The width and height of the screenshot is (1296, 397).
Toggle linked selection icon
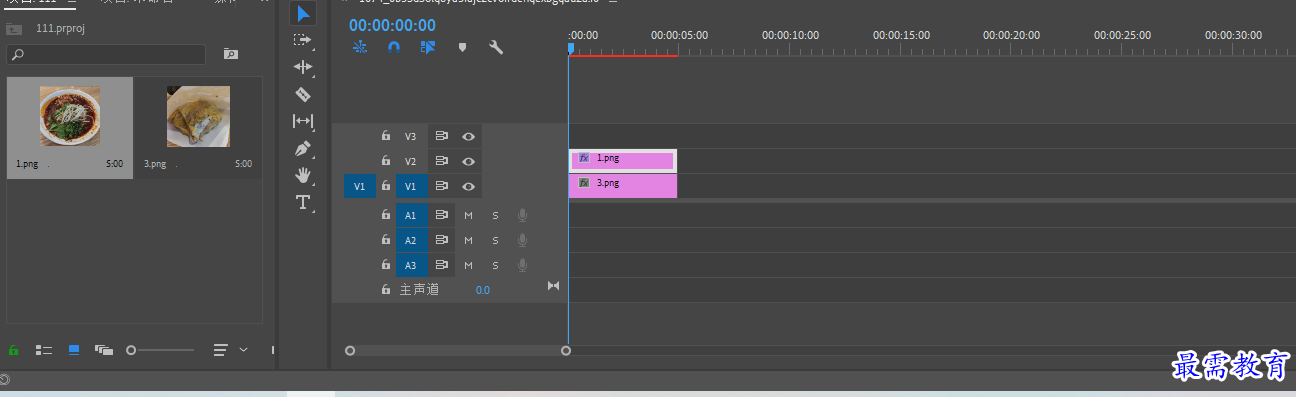tap(428, 47)
